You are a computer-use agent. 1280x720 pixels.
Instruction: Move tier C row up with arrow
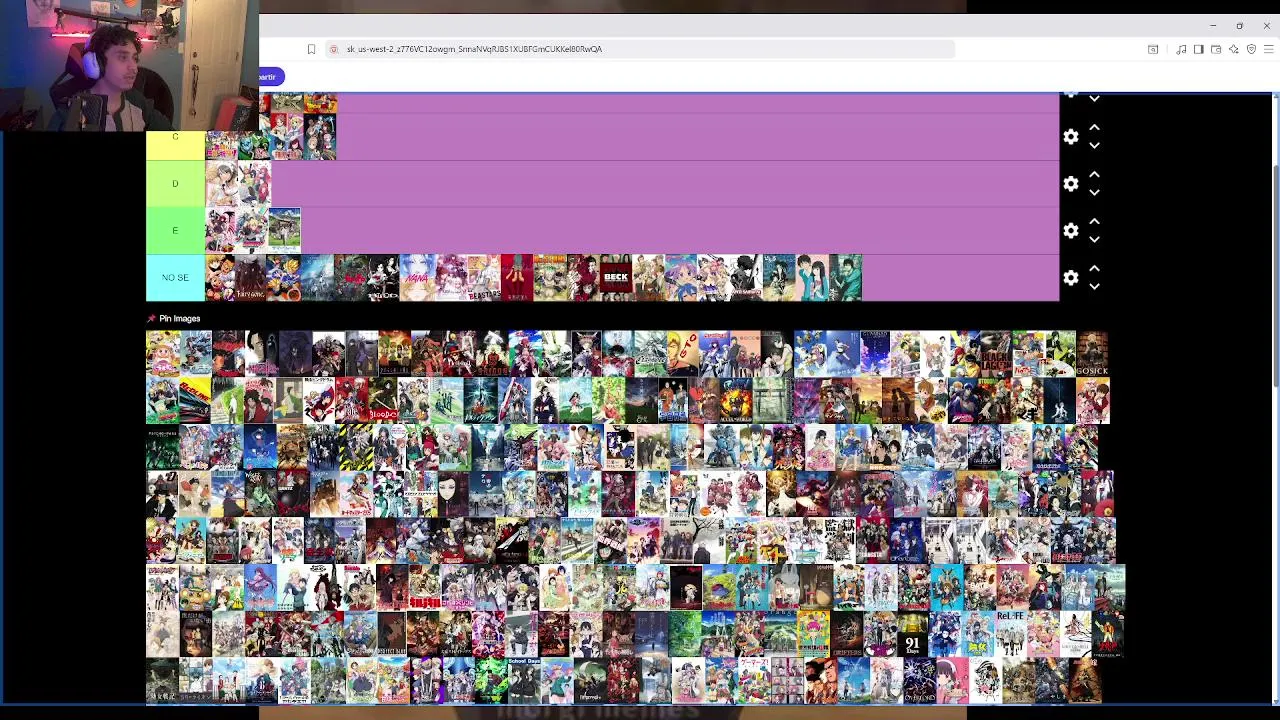(1094, 128)
